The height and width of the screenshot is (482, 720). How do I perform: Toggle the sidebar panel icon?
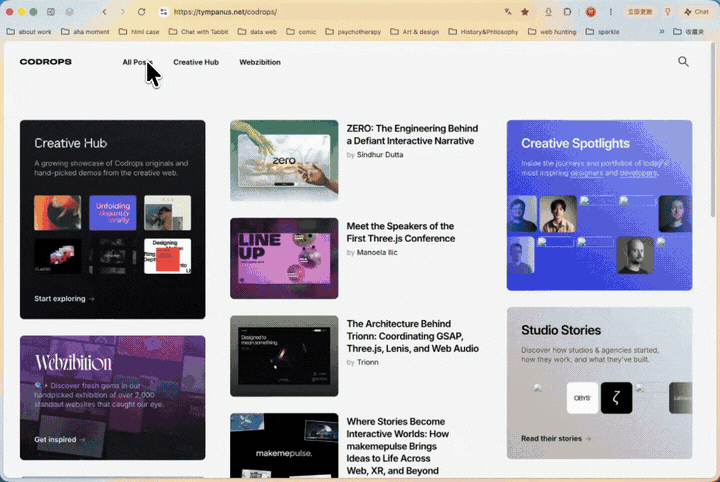[51, 12]
